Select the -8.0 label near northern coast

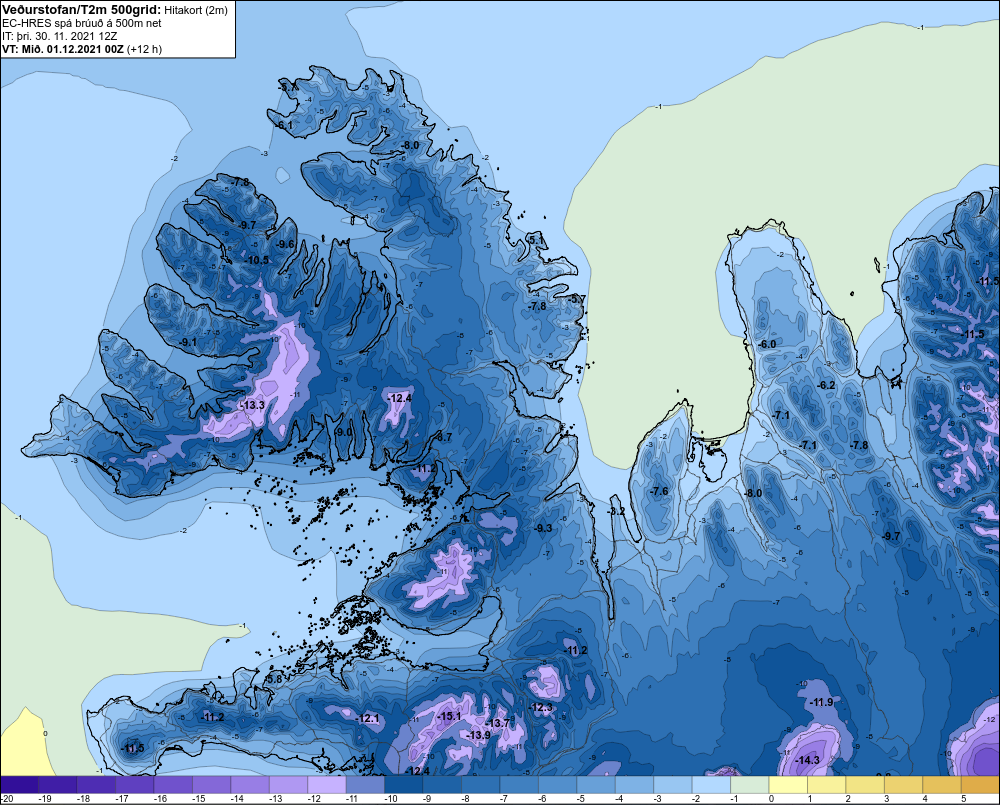410,145
